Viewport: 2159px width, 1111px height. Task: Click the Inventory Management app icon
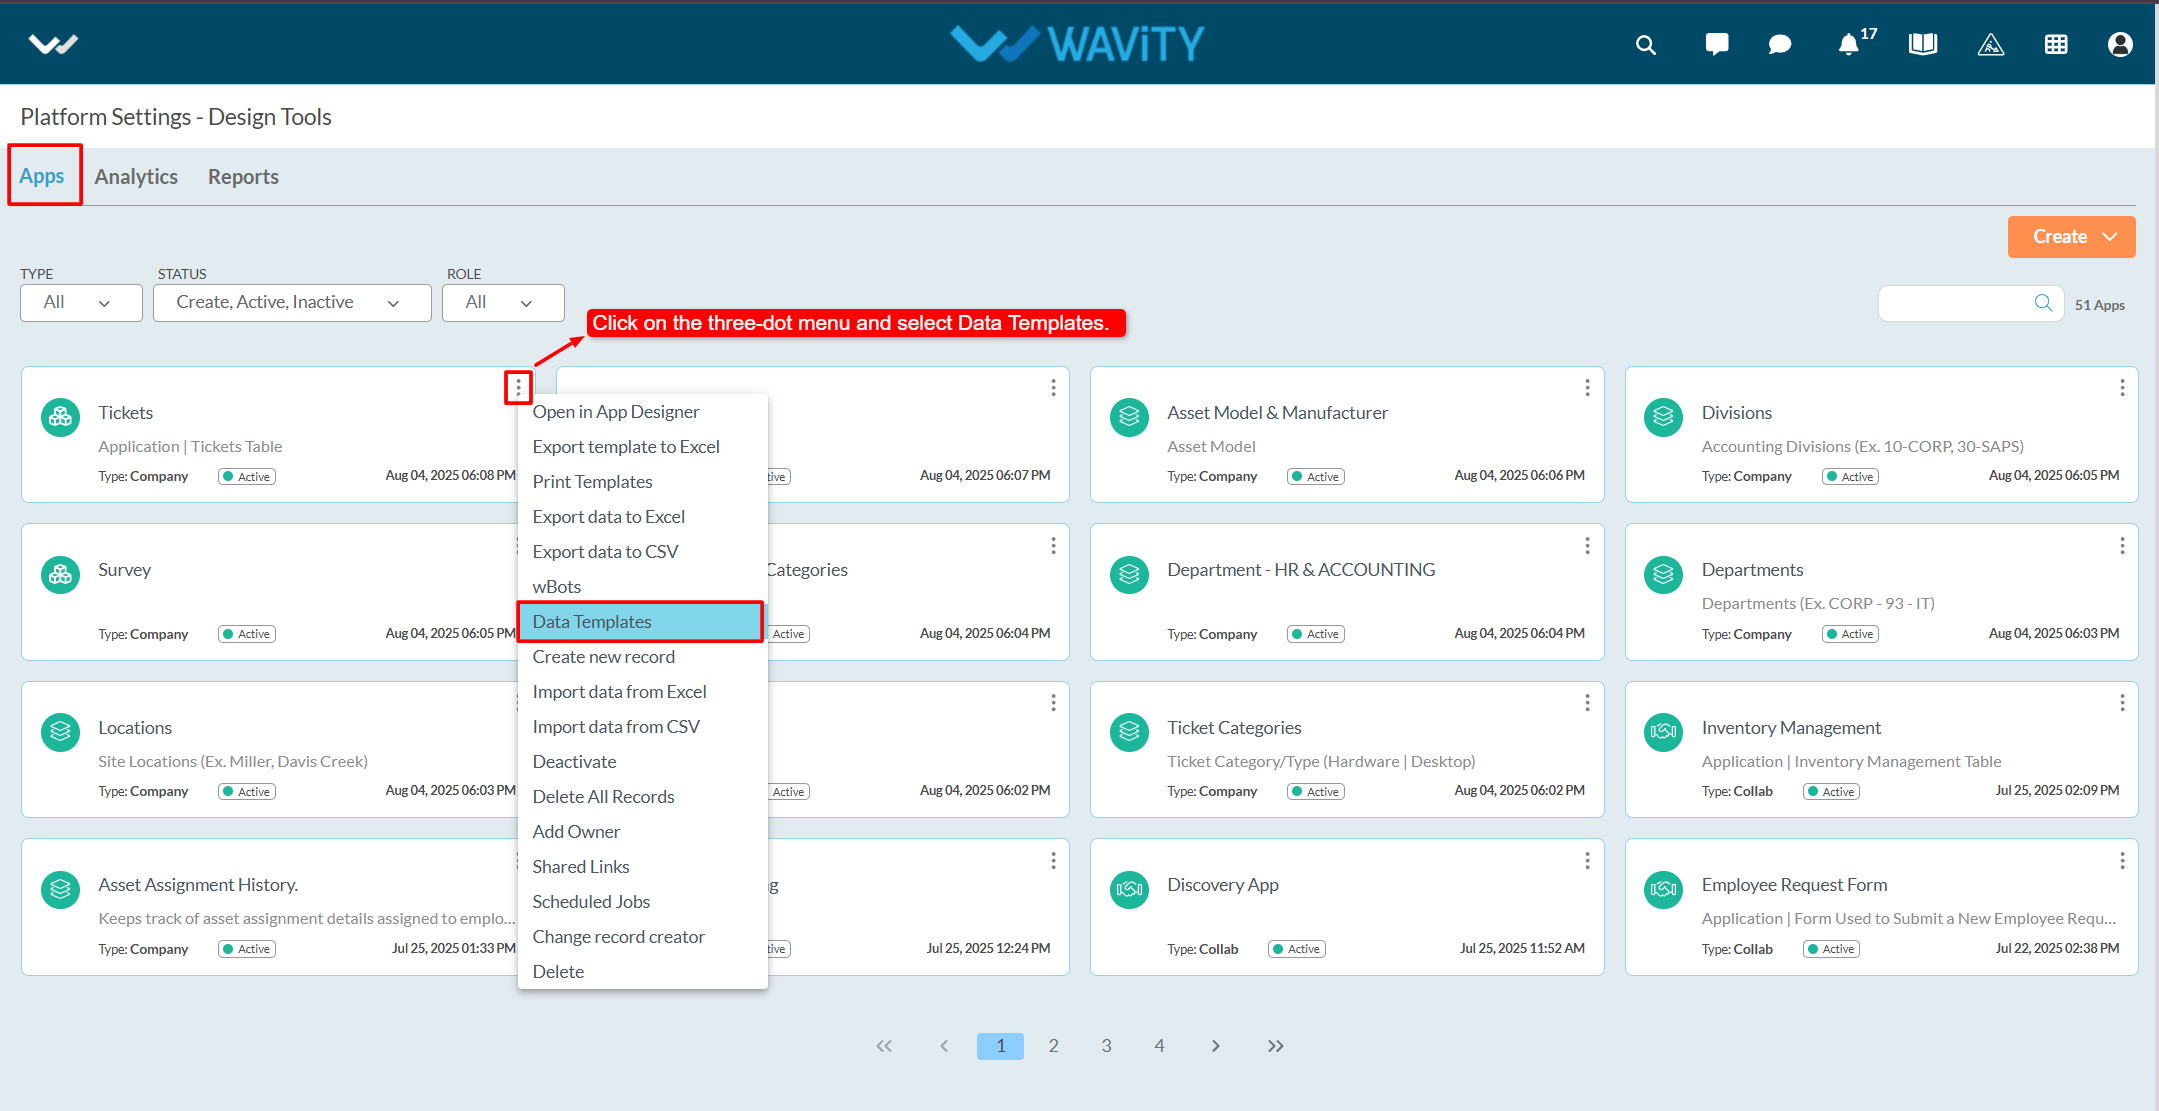[x=1664, y=732]
